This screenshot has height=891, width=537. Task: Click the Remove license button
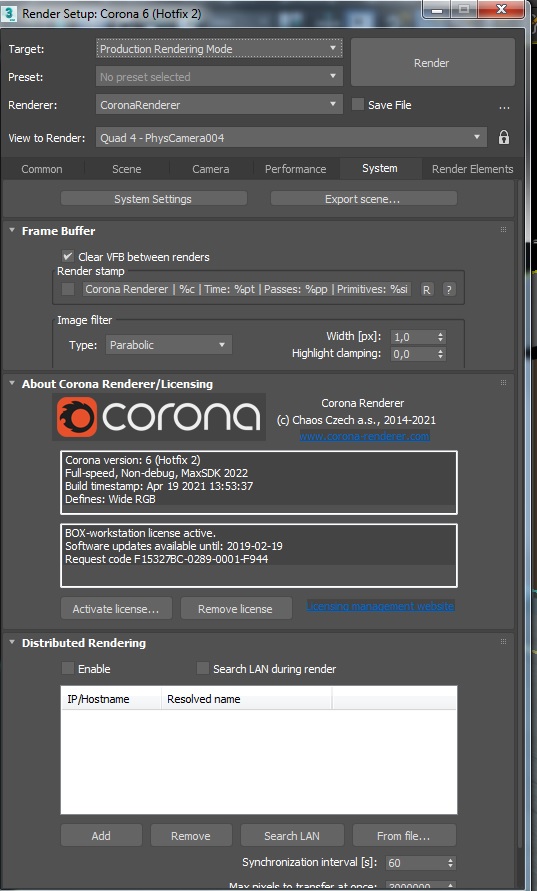(x=235, y=609)
